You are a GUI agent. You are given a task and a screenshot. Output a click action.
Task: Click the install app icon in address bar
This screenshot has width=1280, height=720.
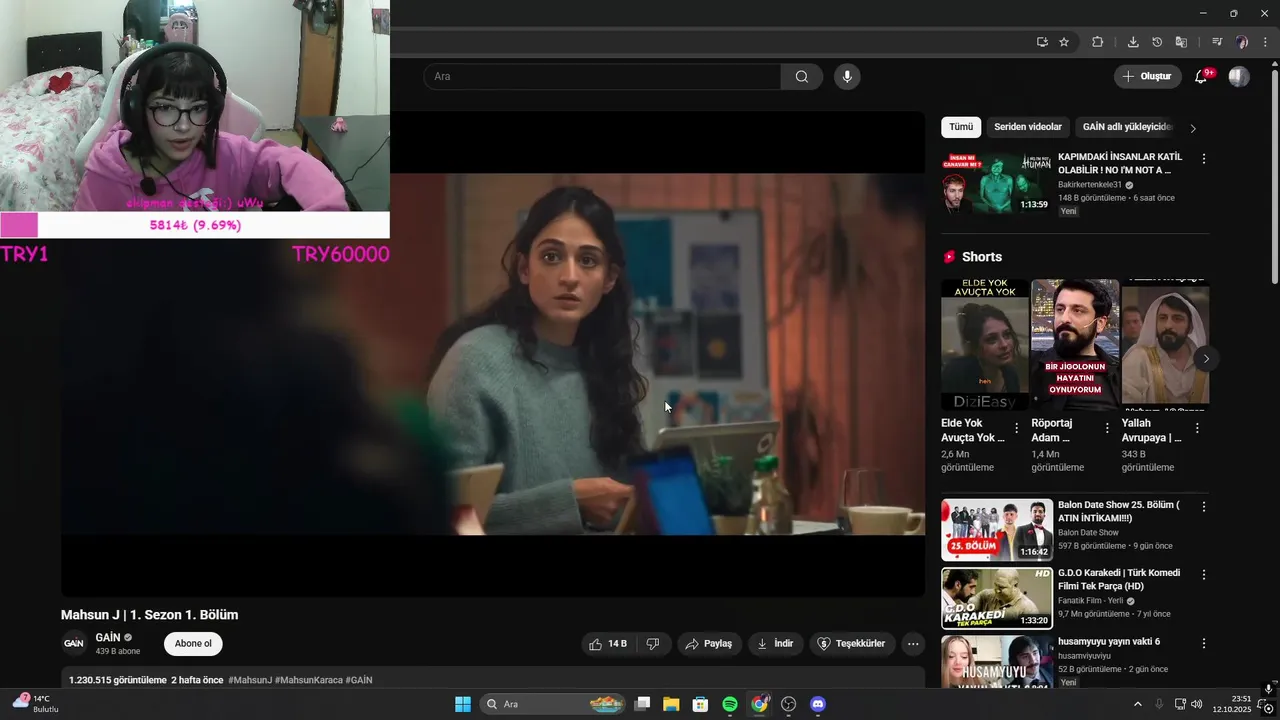1042,42
